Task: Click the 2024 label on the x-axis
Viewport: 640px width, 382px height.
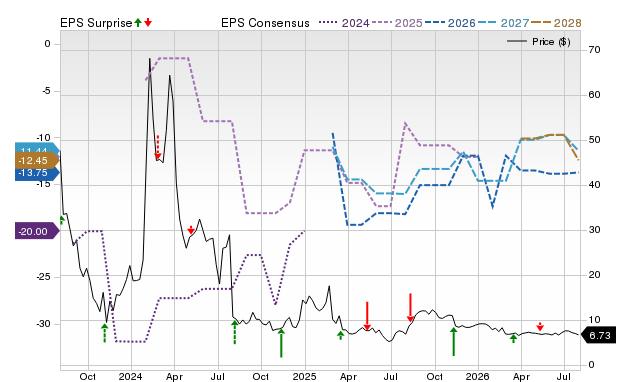Action: click(130, 376)
